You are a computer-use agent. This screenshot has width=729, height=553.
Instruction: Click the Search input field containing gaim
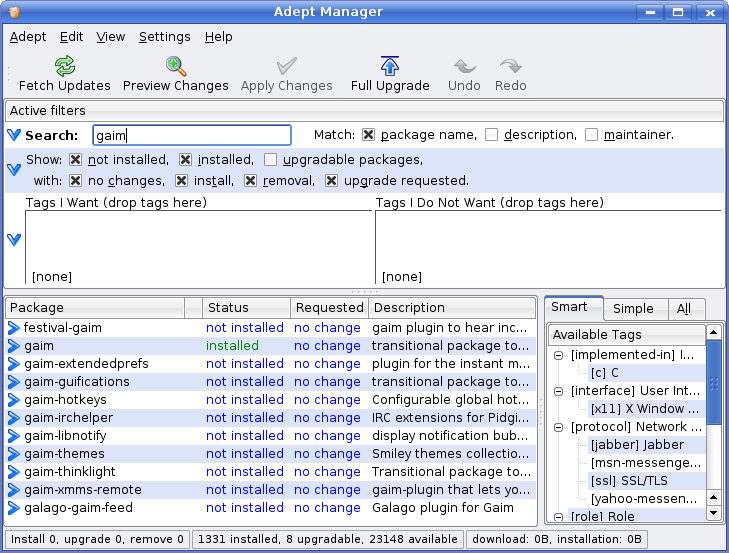191,135
